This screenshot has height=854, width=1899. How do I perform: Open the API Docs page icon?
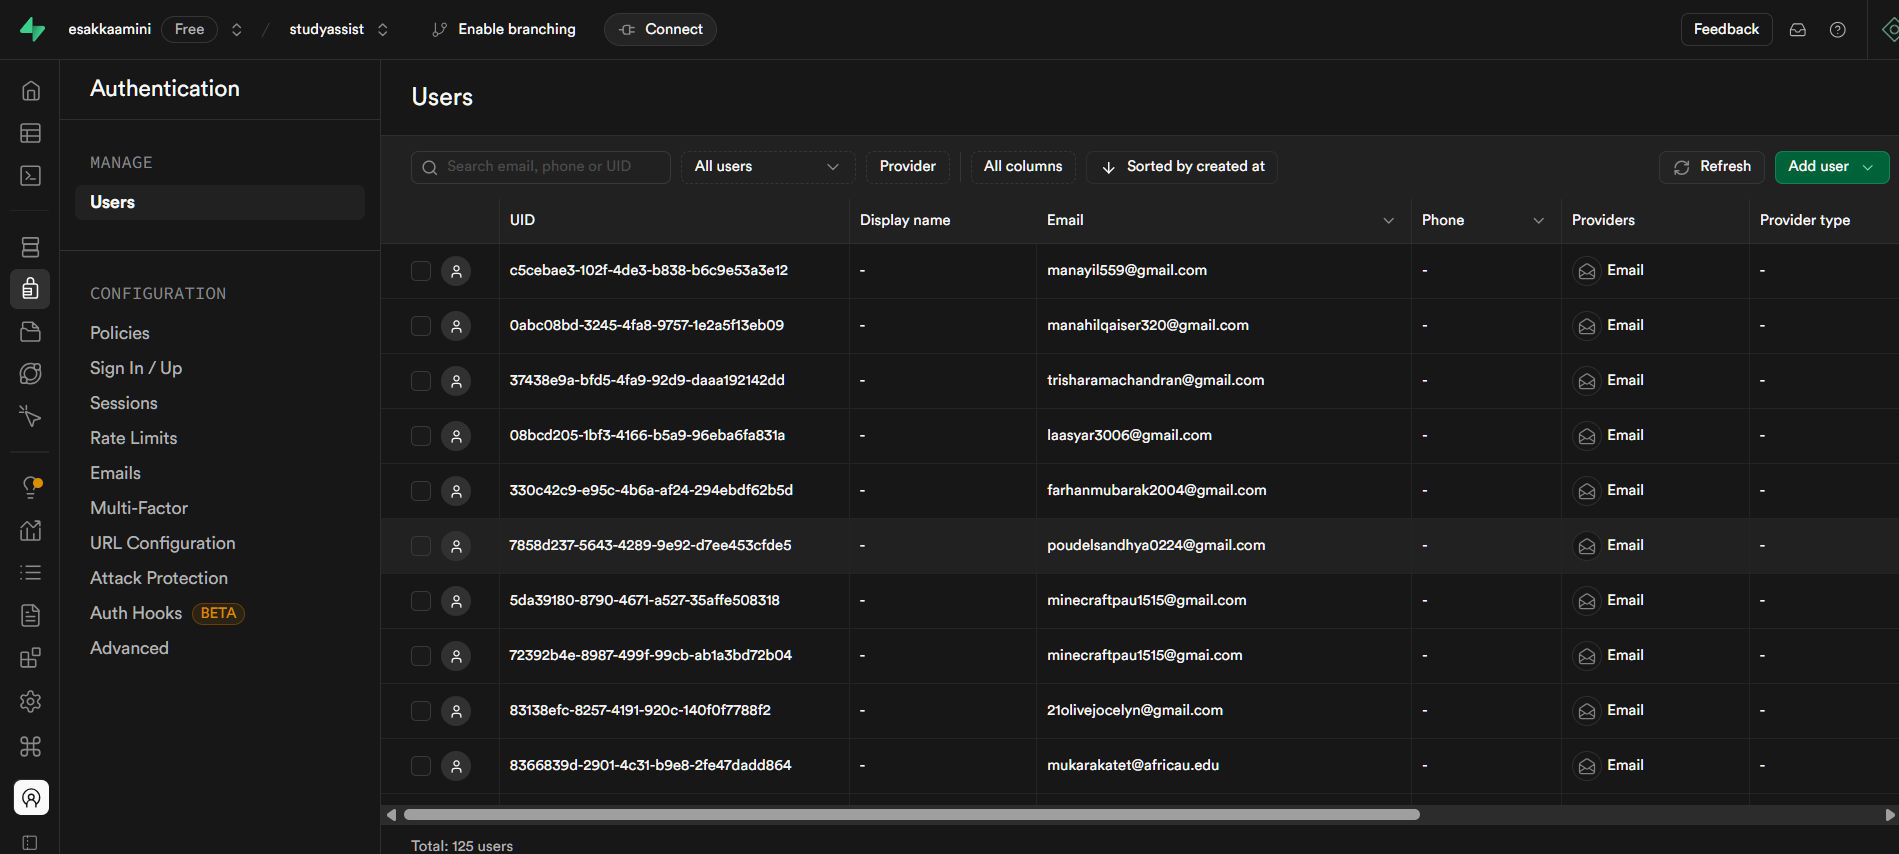(x=31, y=615)
